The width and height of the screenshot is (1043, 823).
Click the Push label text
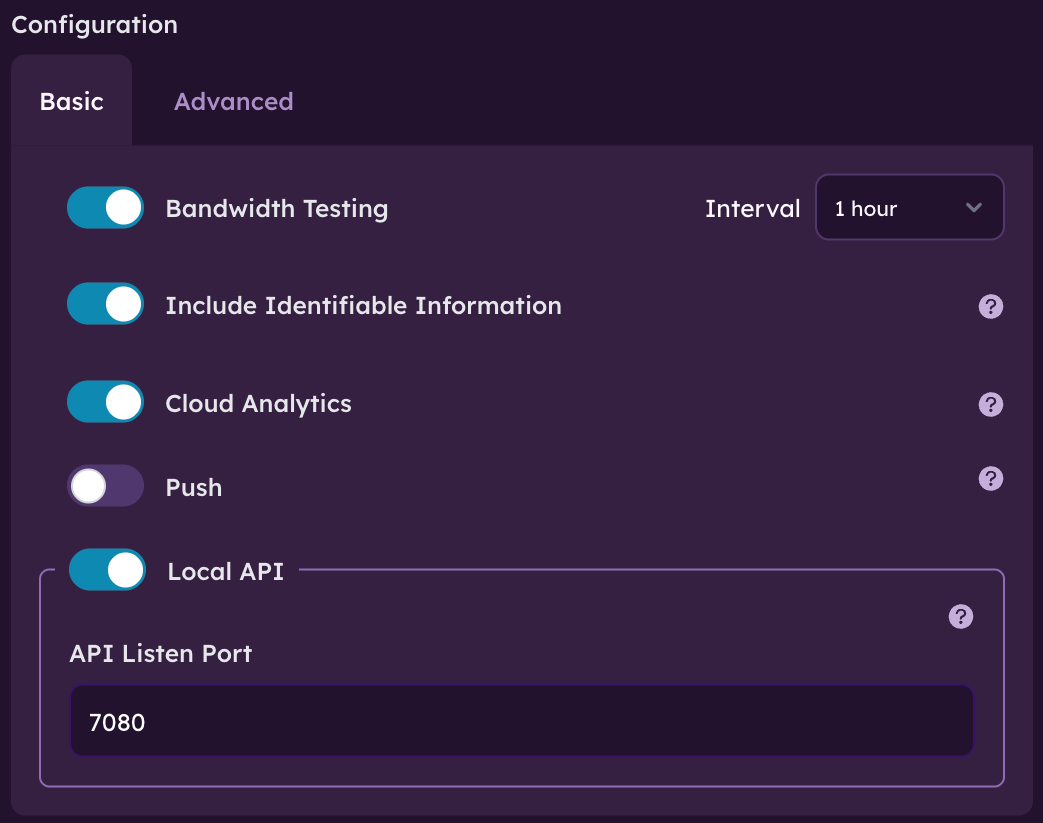193,488
